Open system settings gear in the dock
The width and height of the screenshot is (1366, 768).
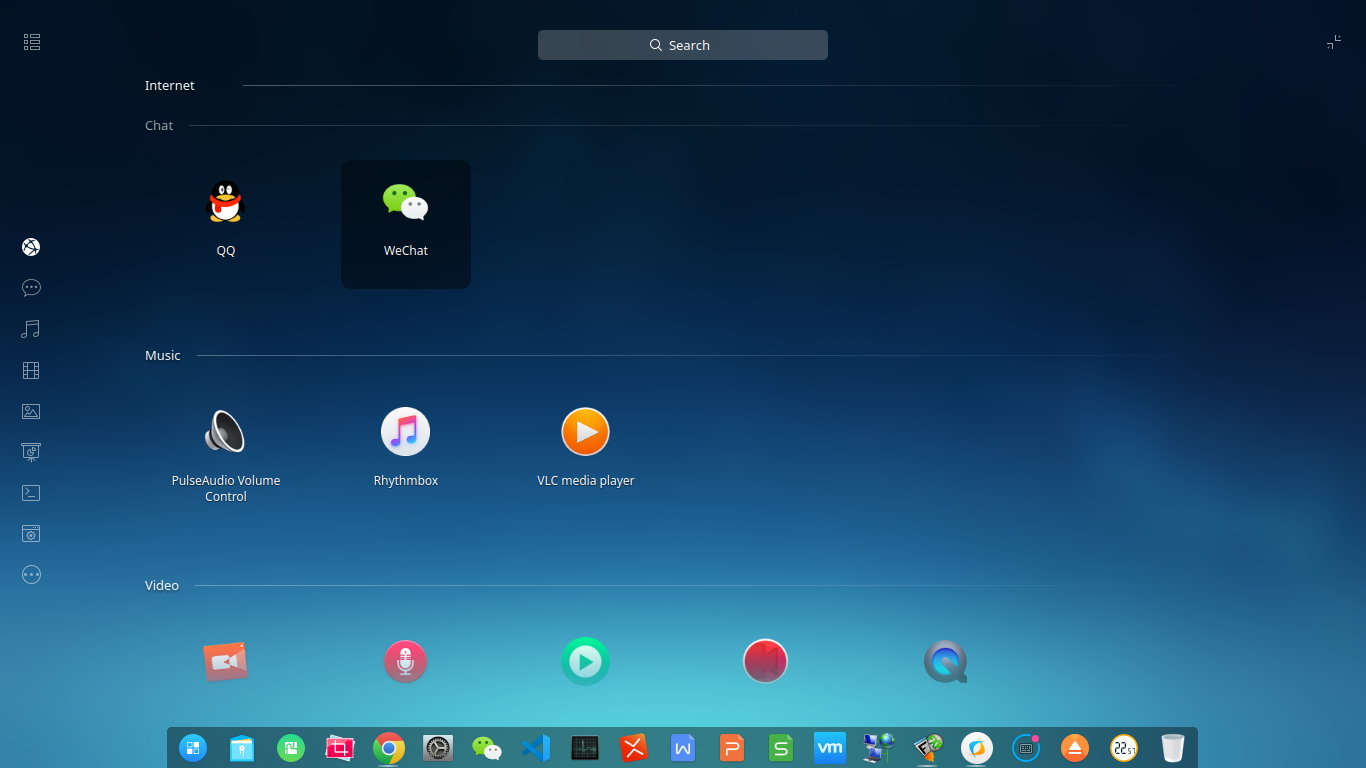[438, 747]
